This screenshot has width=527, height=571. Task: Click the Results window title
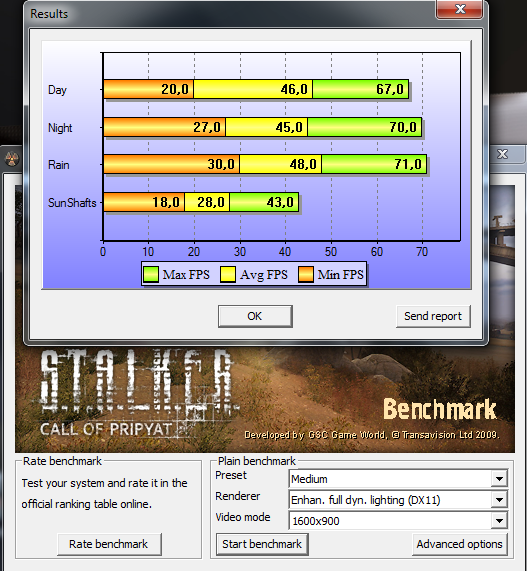[x=49, y=14]
